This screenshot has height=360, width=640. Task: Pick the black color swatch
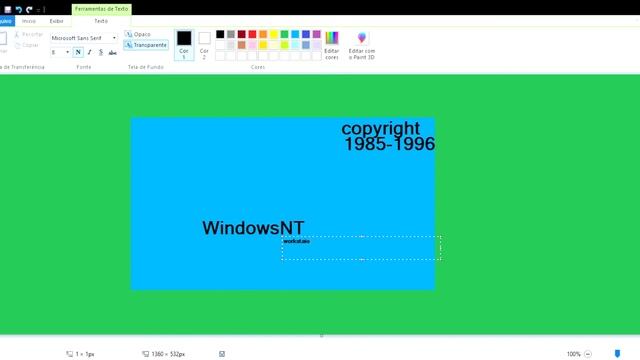[x=220, y=34]
